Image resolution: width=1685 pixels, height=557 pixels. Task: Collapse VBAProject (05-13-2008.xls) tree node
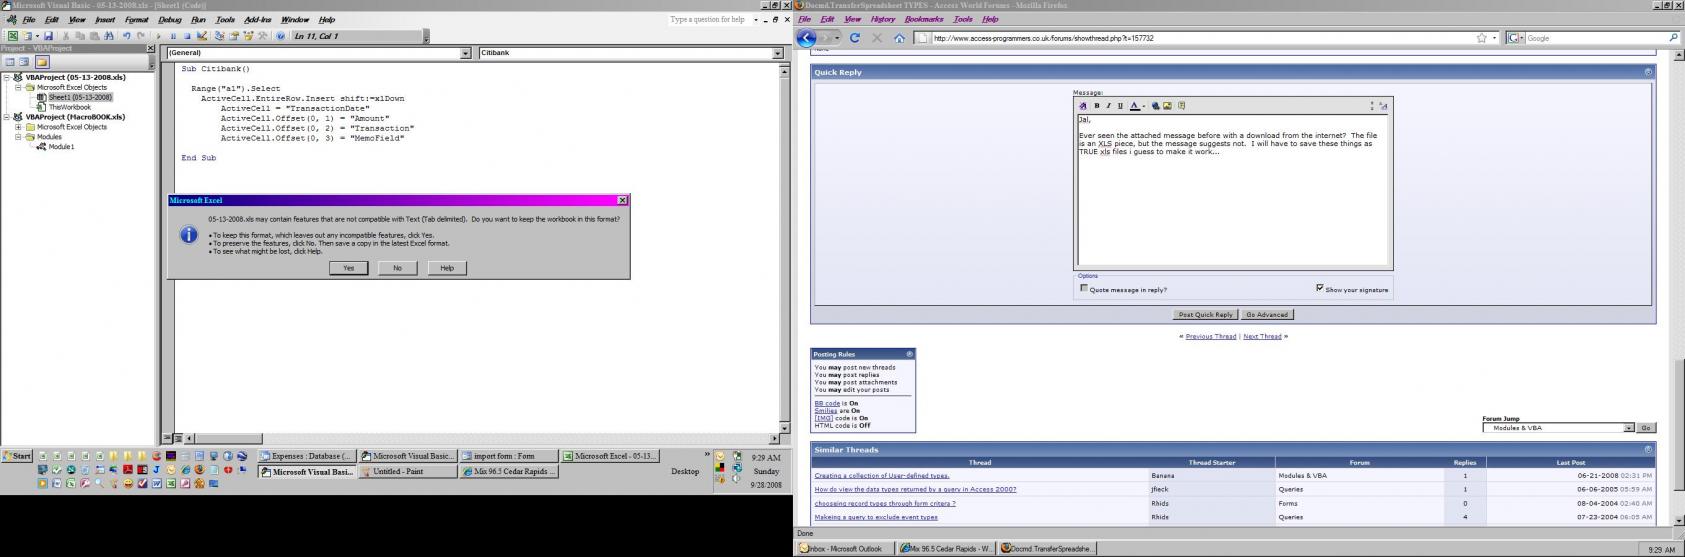coord(7,77)
